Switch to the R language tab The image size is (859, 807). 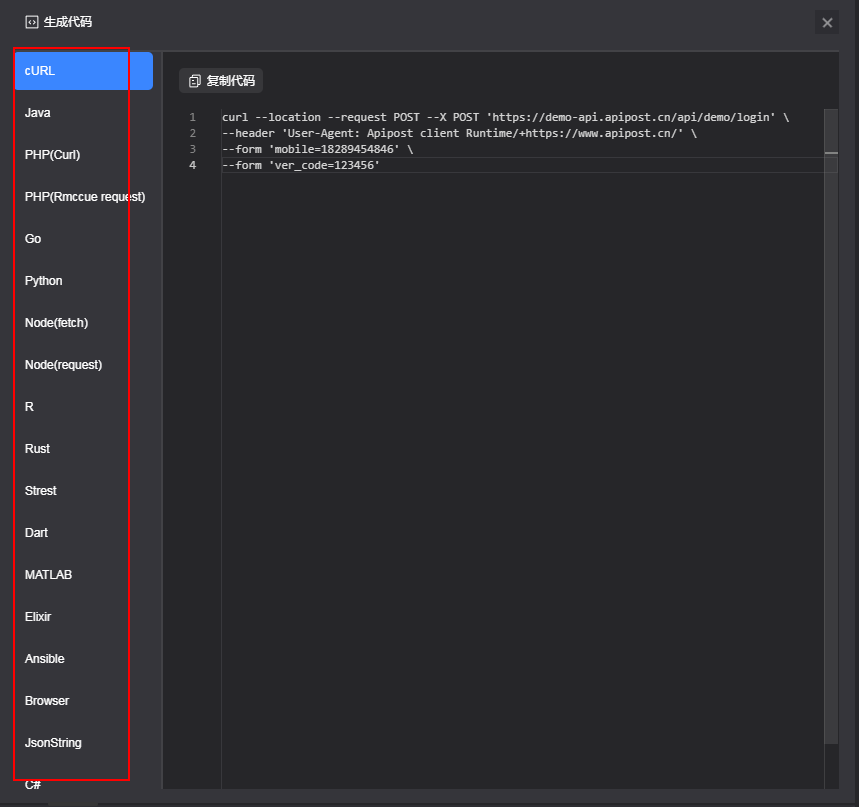click(x=29, y=407)
